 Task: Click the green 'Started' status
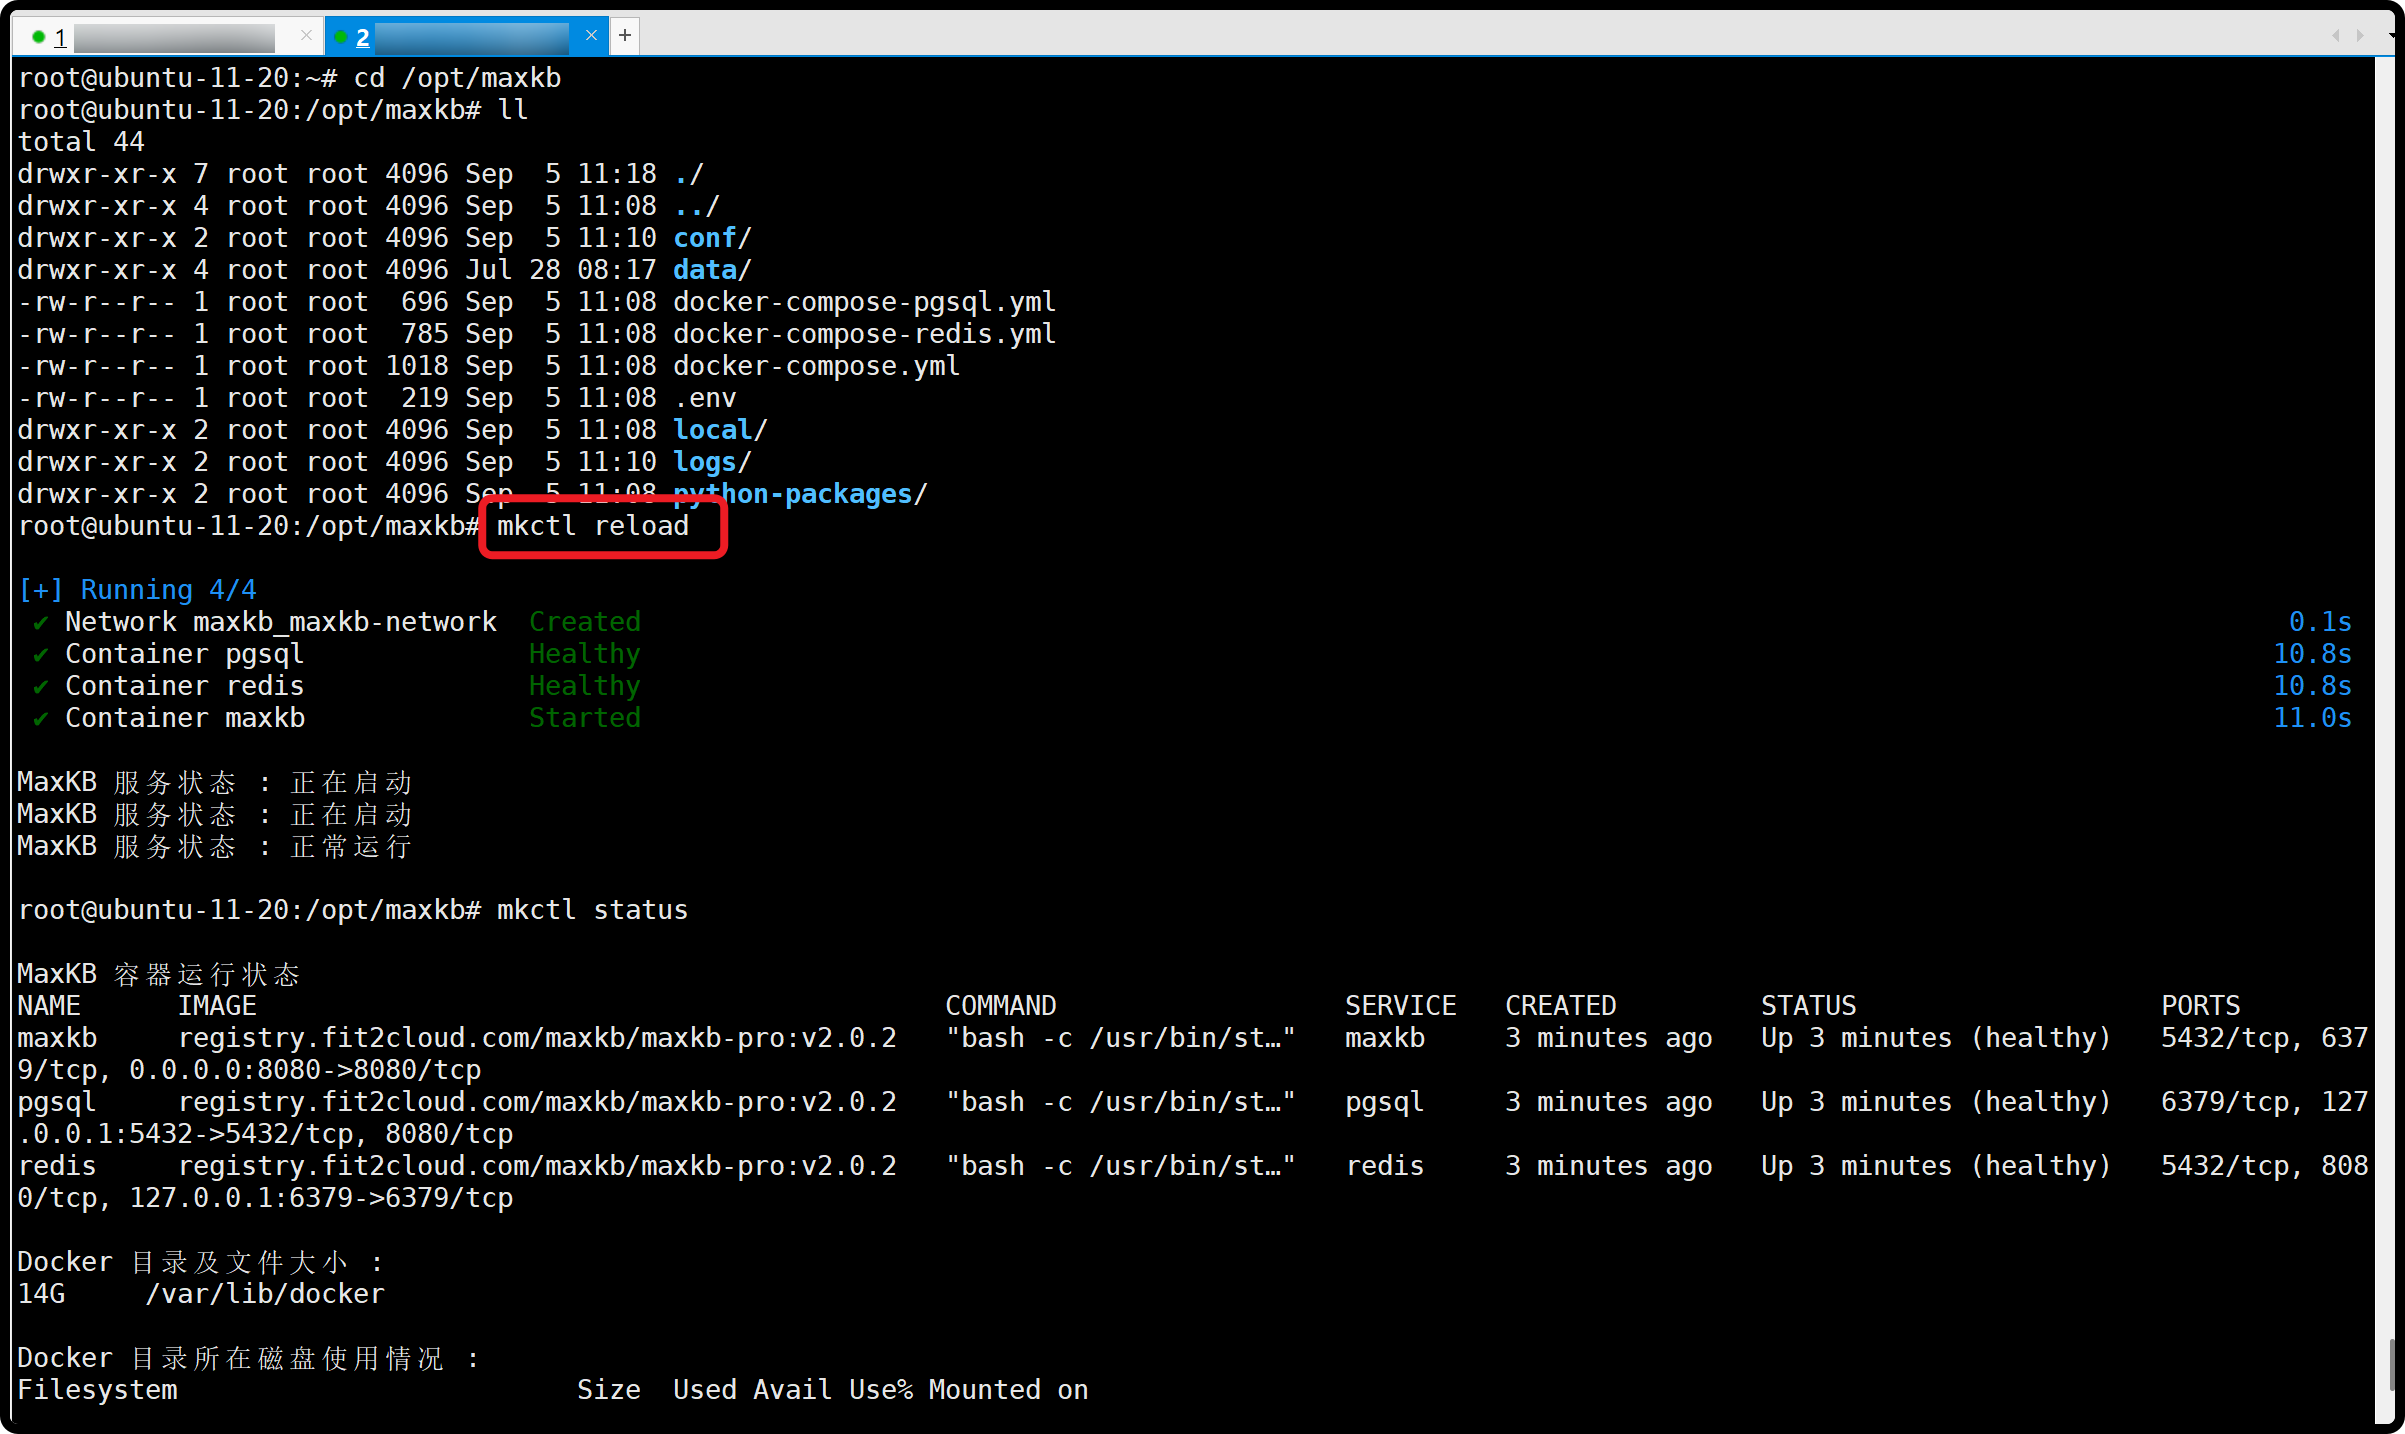pyautogui.click(x=585, y=718)
